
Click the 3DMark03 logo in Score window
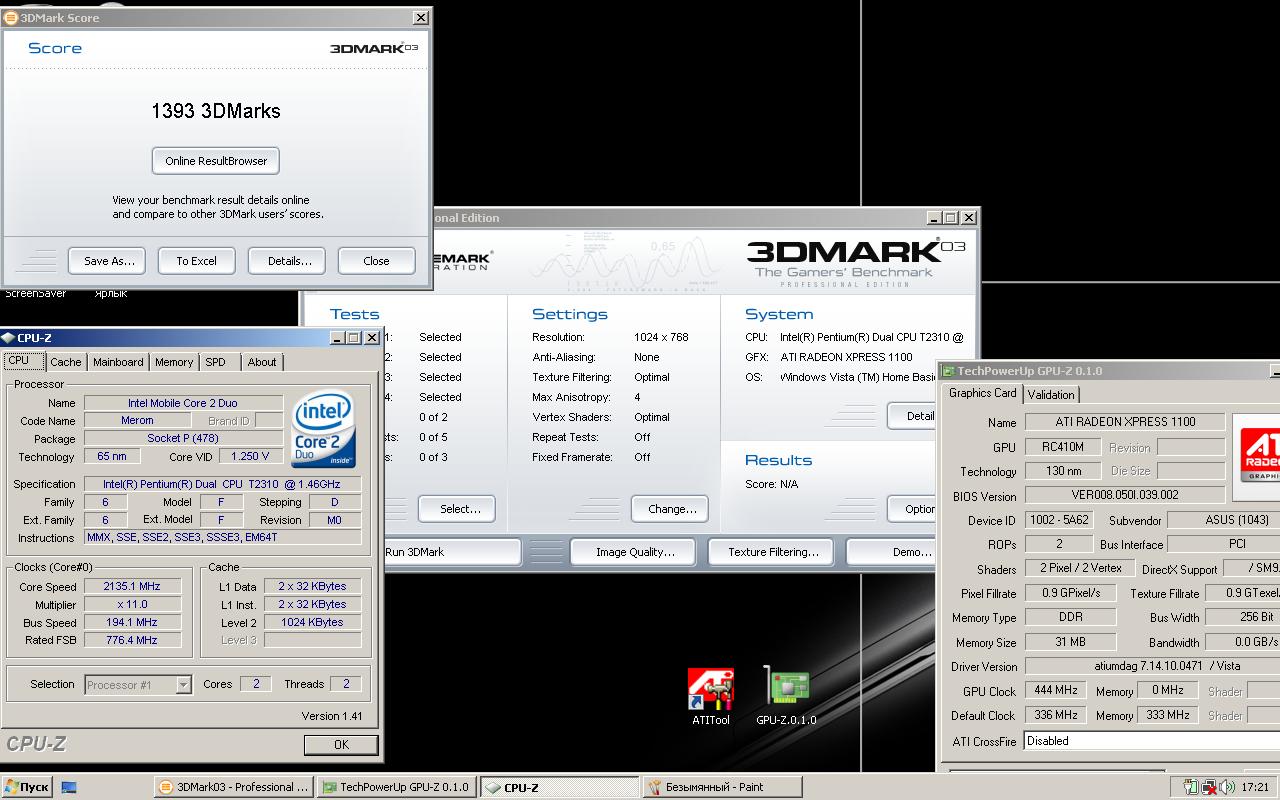[x=374, y=48]
